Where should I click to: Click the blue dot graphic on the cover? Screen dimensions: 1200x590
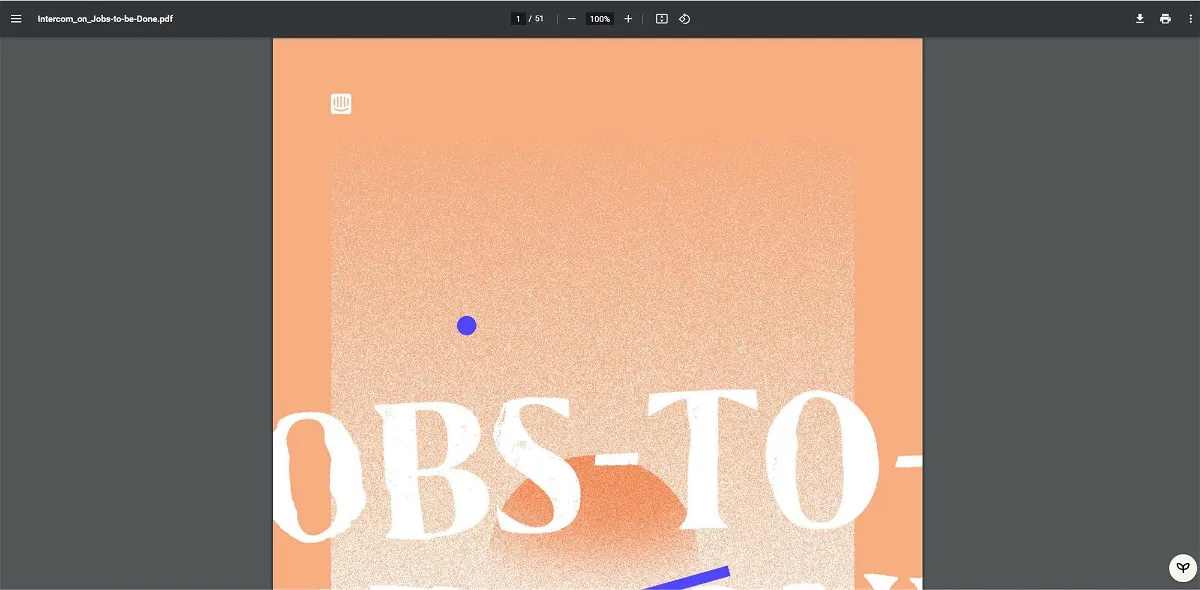click(466, 325)
